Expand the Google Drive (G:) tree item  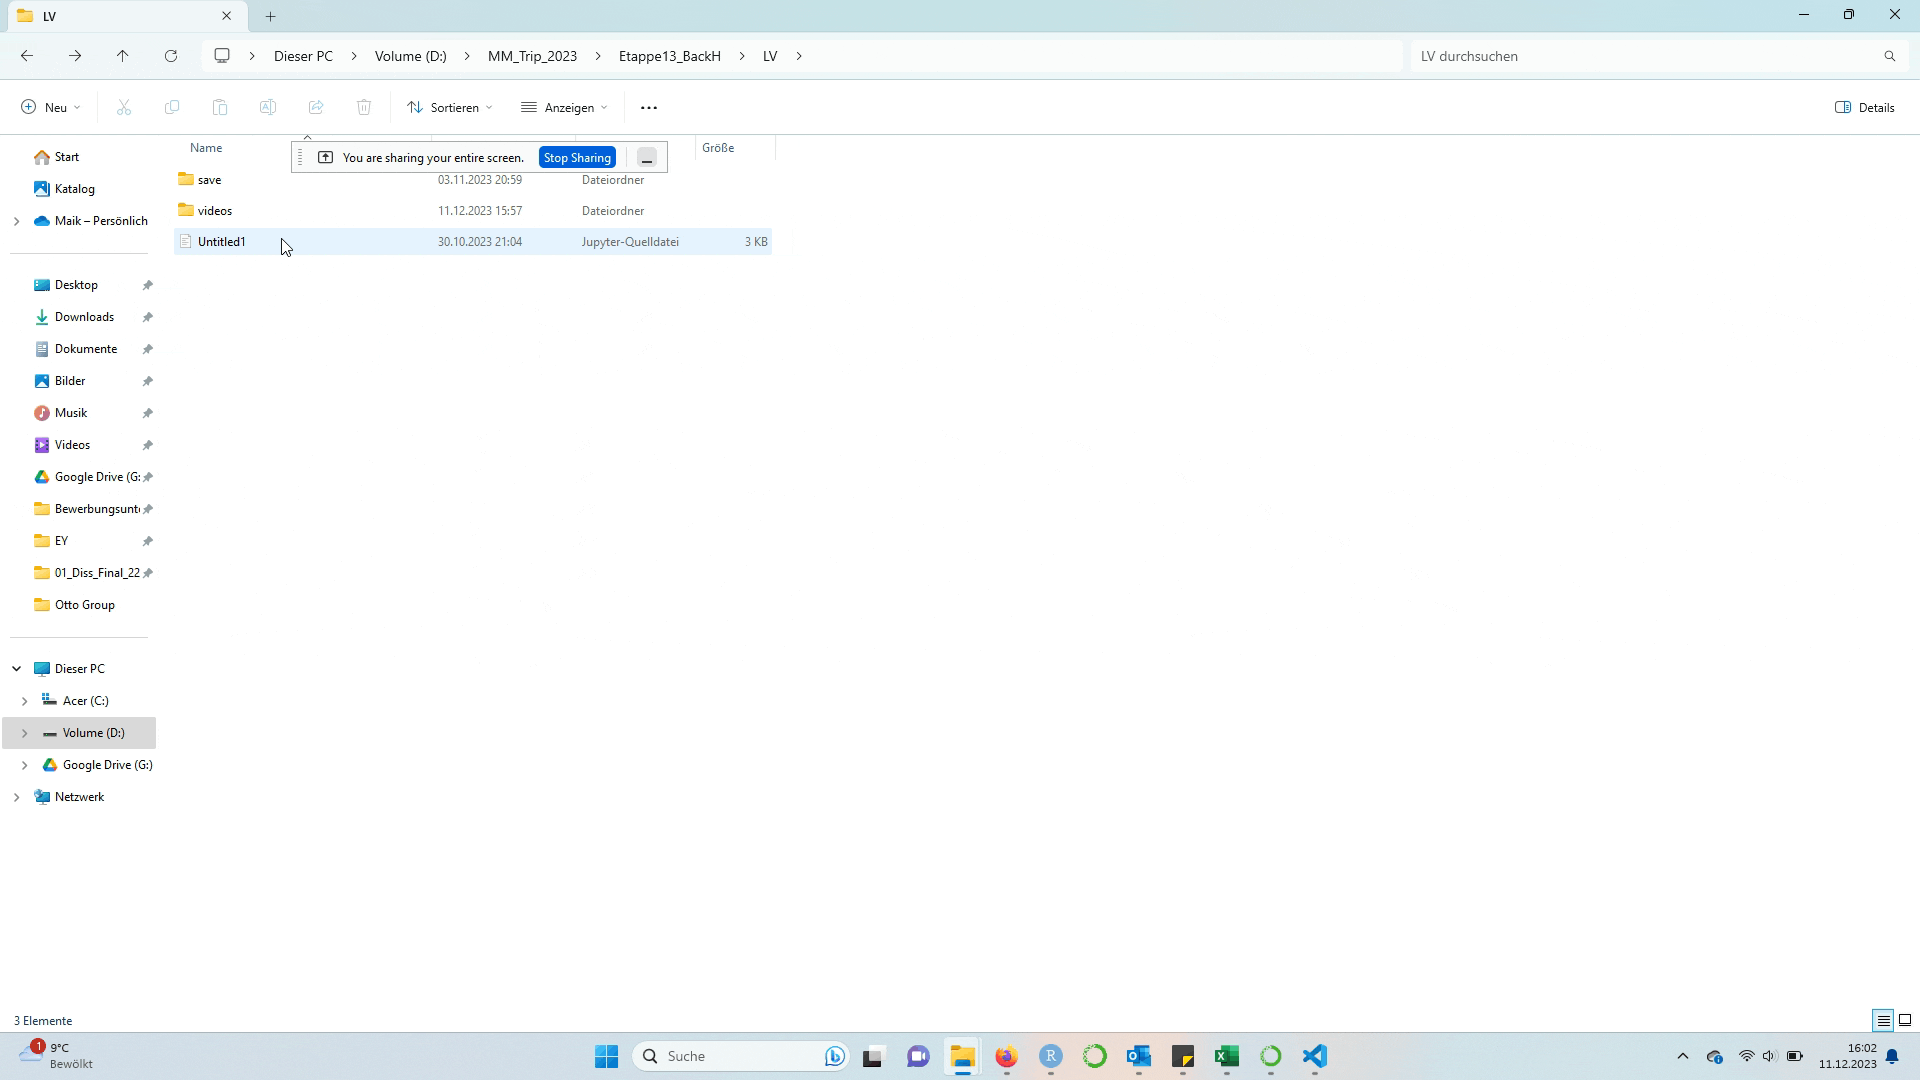pos(24,764)
